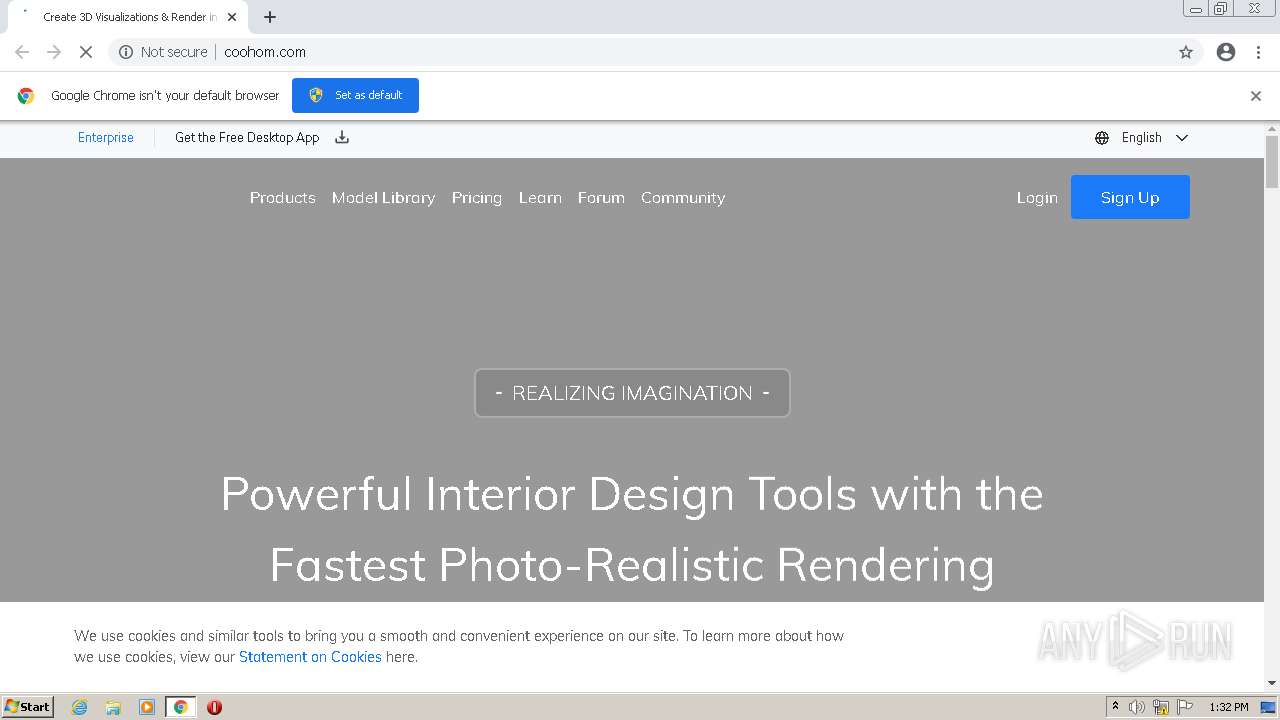
Task: Open the Products menu
Action: point(283,198)
